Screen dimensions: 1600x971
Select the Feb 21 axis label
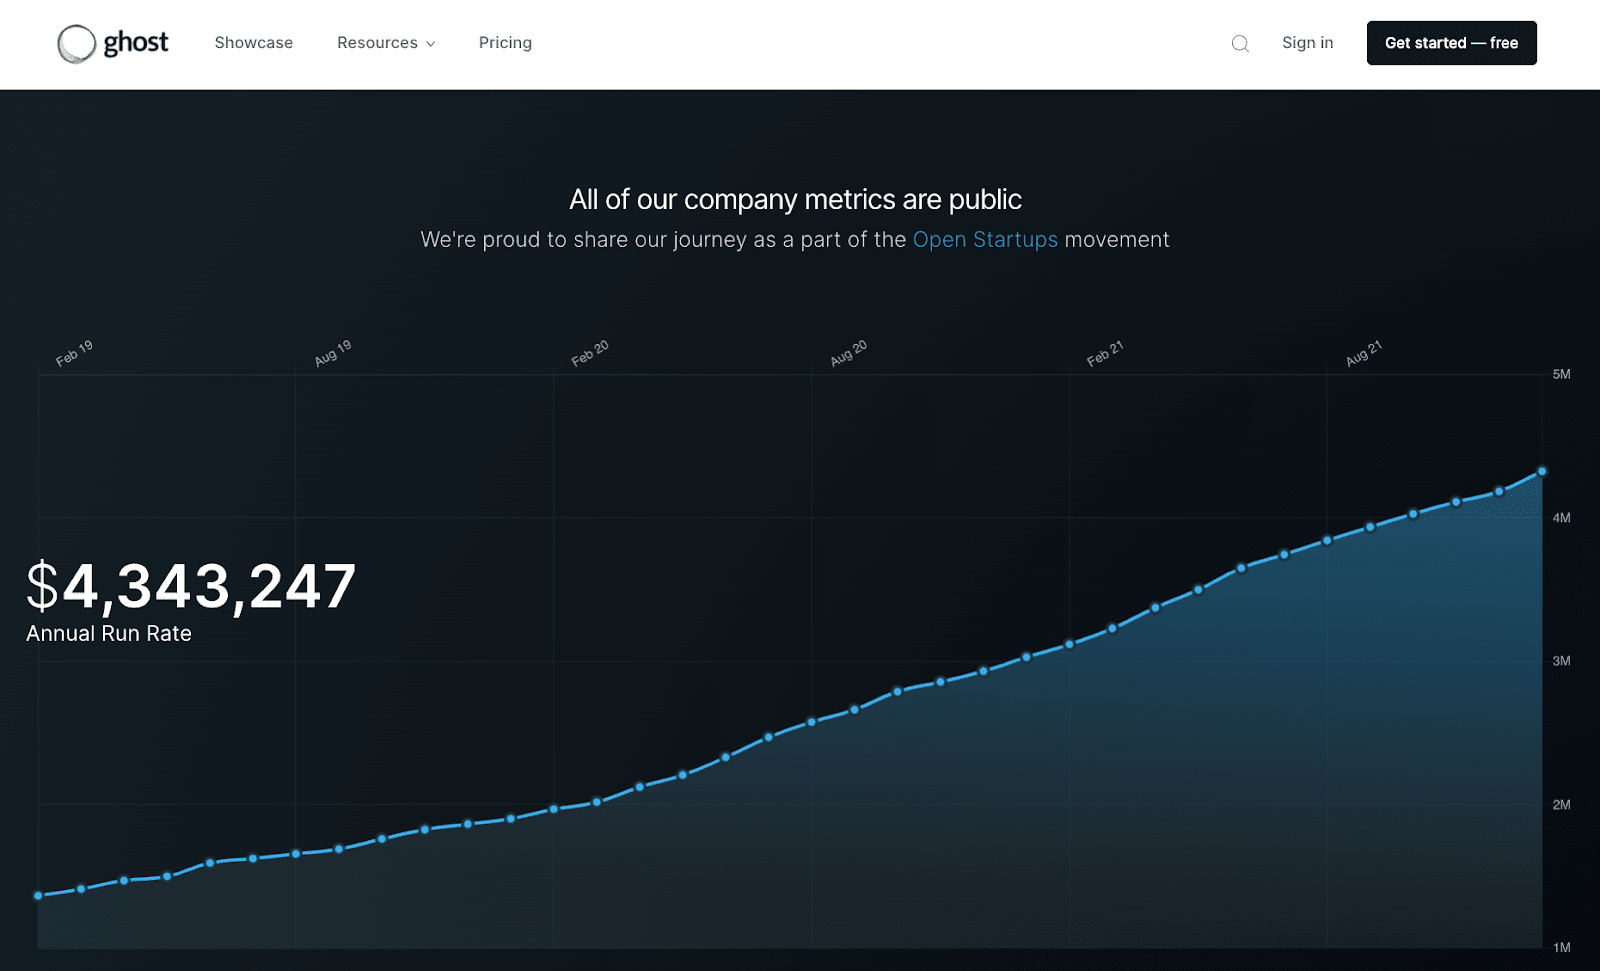(x=1105, y=353)
